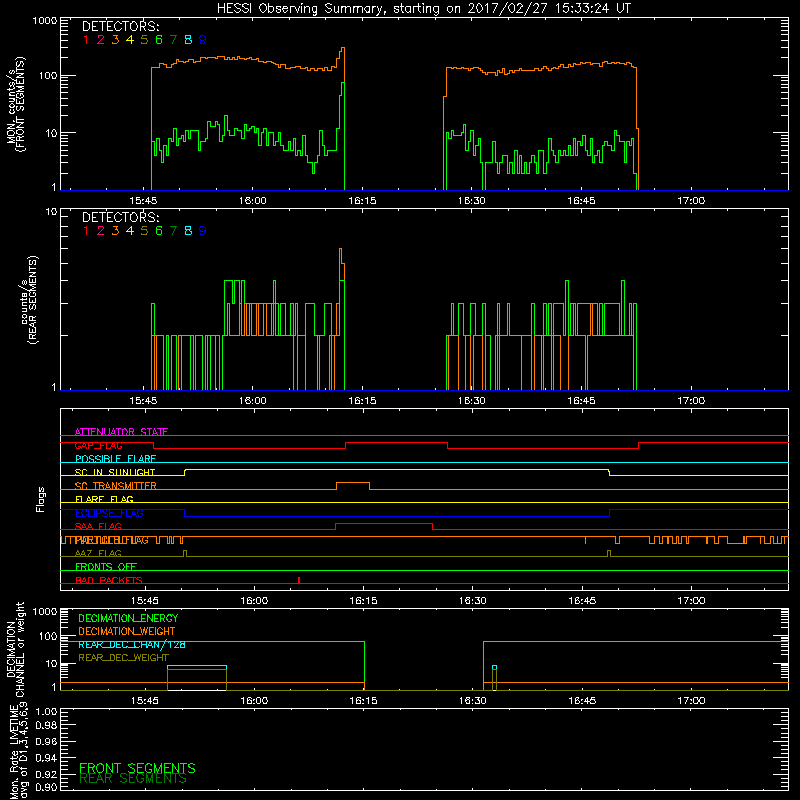Screen dimensions: 800x800
Task: Click the POSSIBLE_FLARE flag label
Action: point(115,459)
